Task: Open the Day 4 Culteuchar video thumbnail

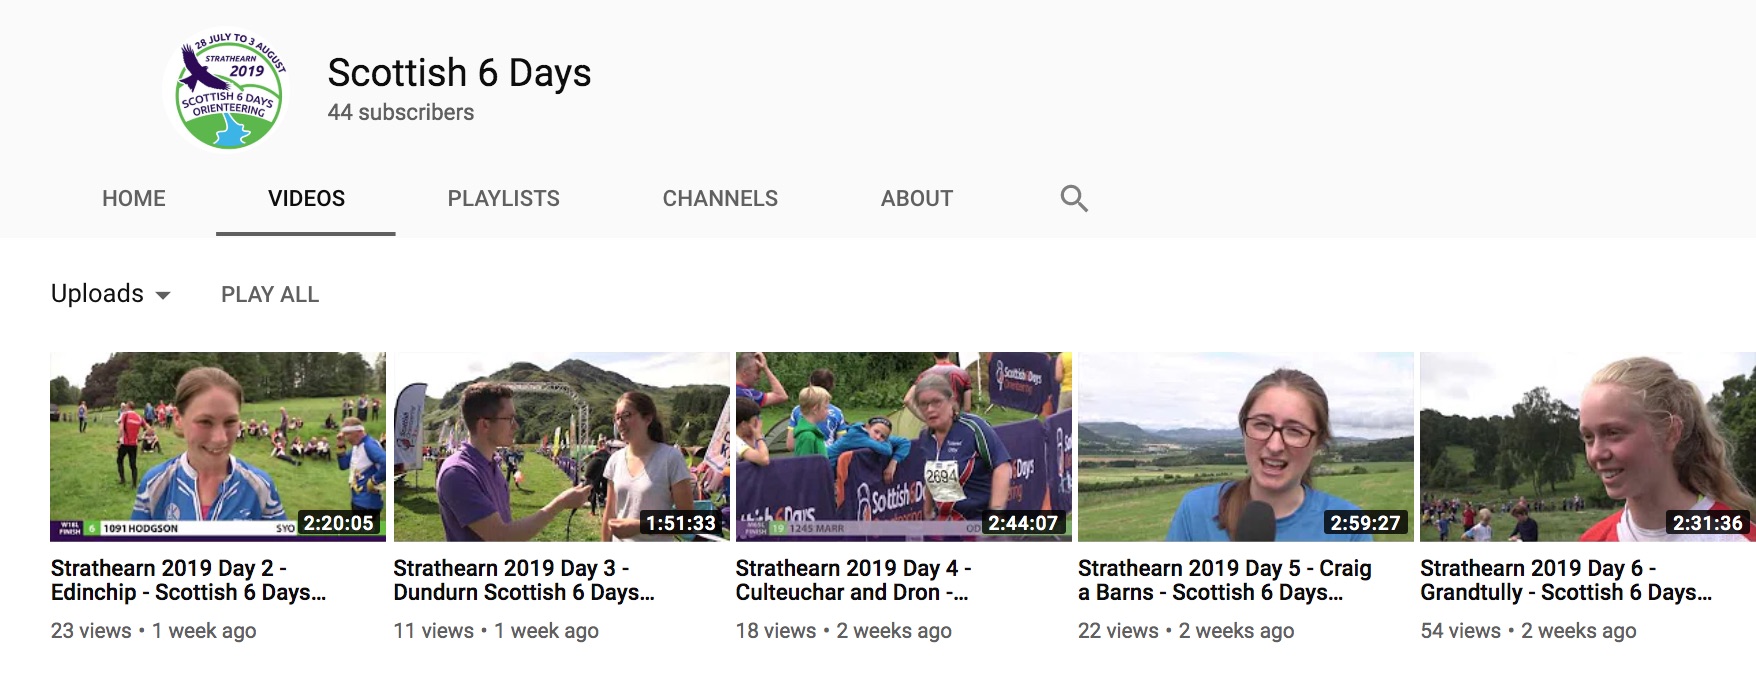Action: 904,446
